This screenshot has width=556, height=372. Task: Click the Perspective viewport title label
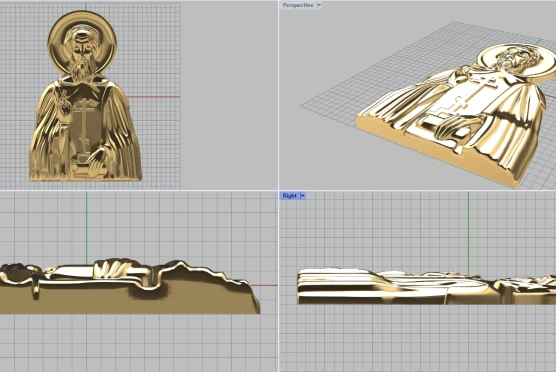click(x=298, y=5)
